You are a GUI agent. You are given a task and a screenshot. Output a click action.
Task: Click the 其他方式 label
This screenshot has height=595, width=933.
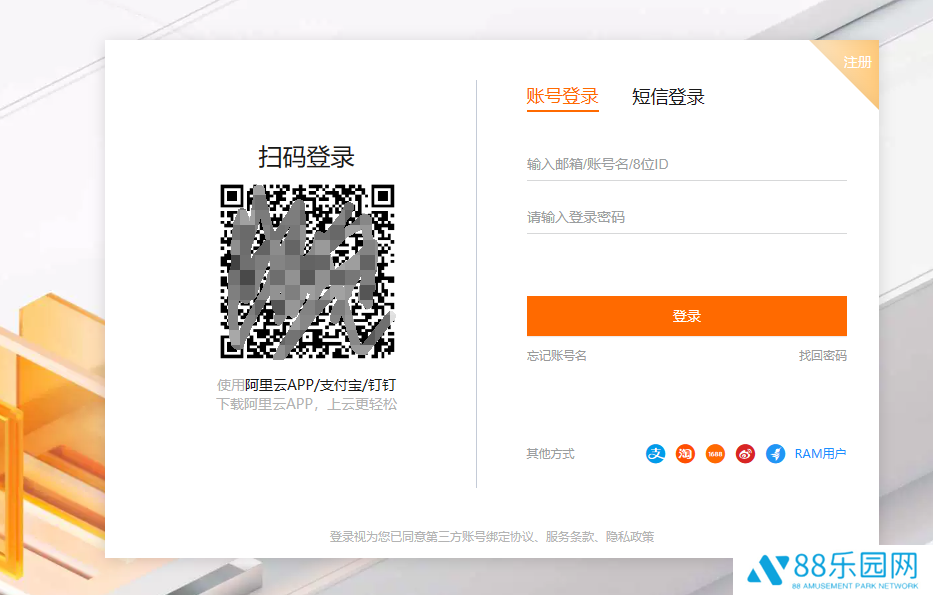[x=550, y=454]
